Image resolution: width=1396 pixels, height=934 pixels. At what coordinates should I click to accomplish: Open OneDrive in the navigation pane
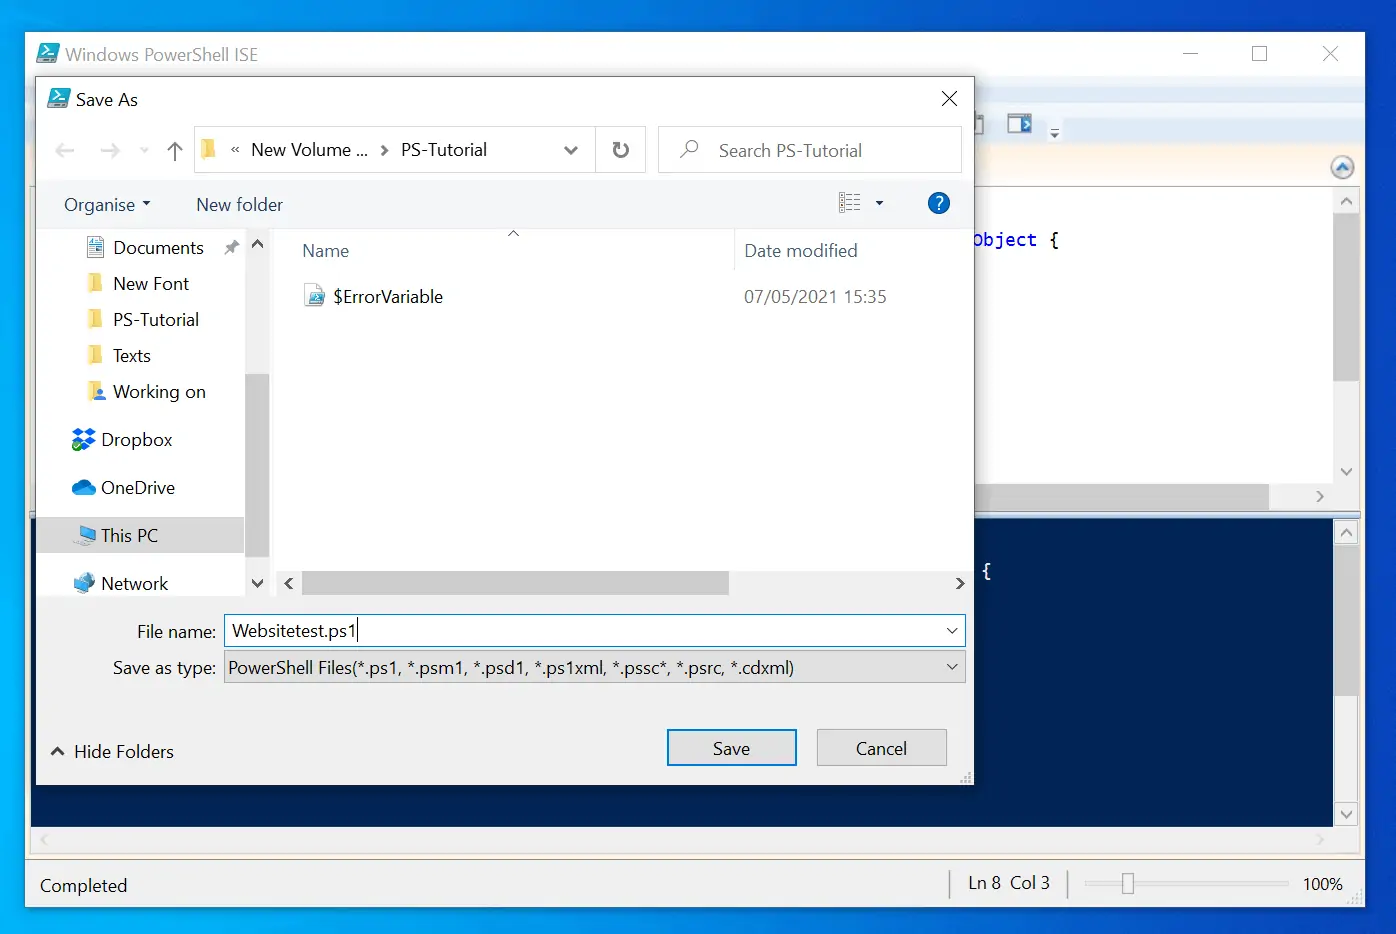click(137, 487)
